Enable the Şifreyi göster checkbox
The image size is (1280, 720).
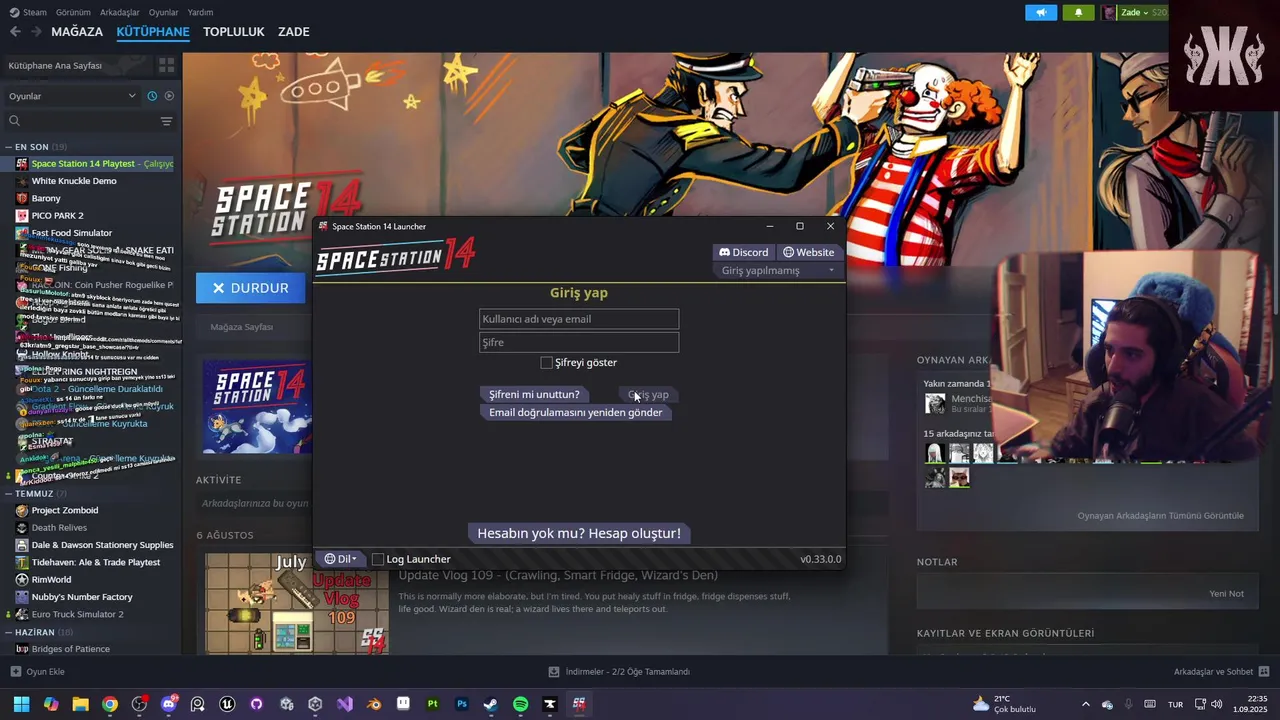coord(546,362)
